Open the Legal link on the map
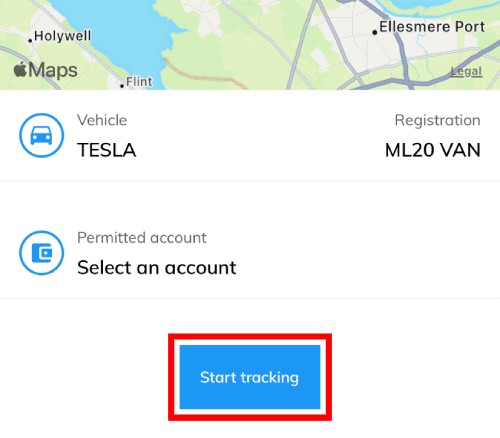The height and width of the screenshot is (438, 500). point(466,71)
